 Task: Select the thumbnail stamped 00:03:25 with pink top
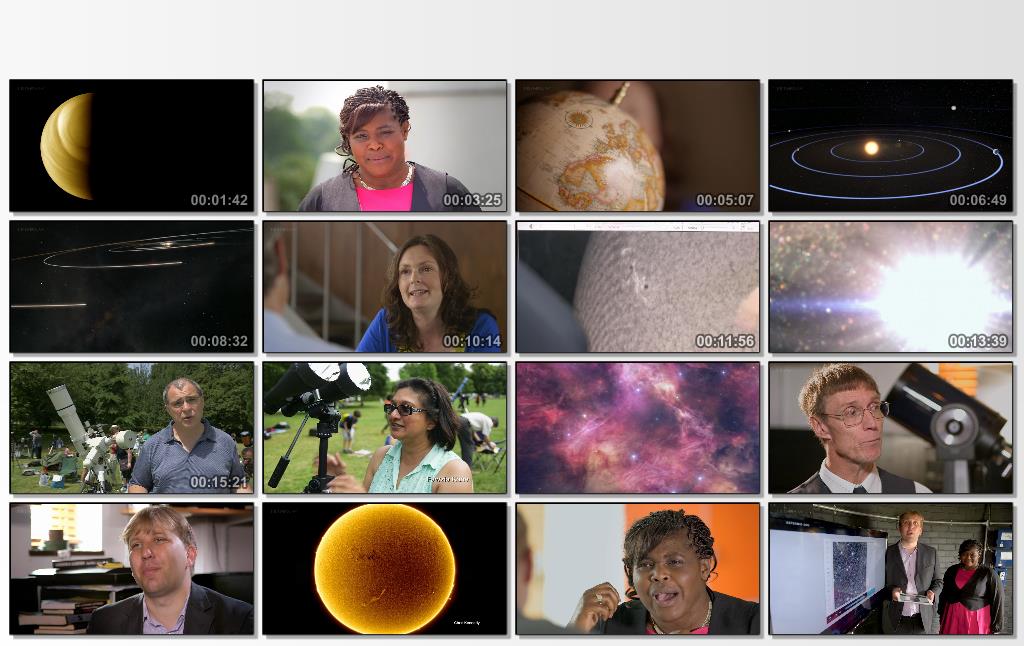click(385, 146)
